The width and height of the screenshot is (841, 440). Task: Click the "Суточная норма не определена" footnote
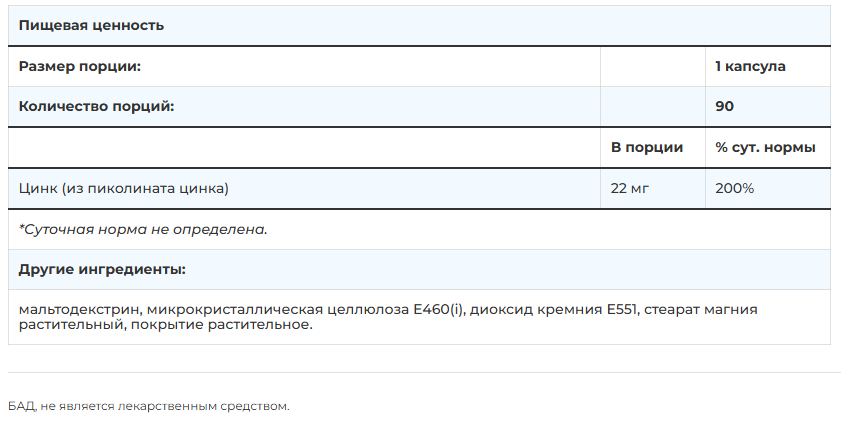(144, 229)
